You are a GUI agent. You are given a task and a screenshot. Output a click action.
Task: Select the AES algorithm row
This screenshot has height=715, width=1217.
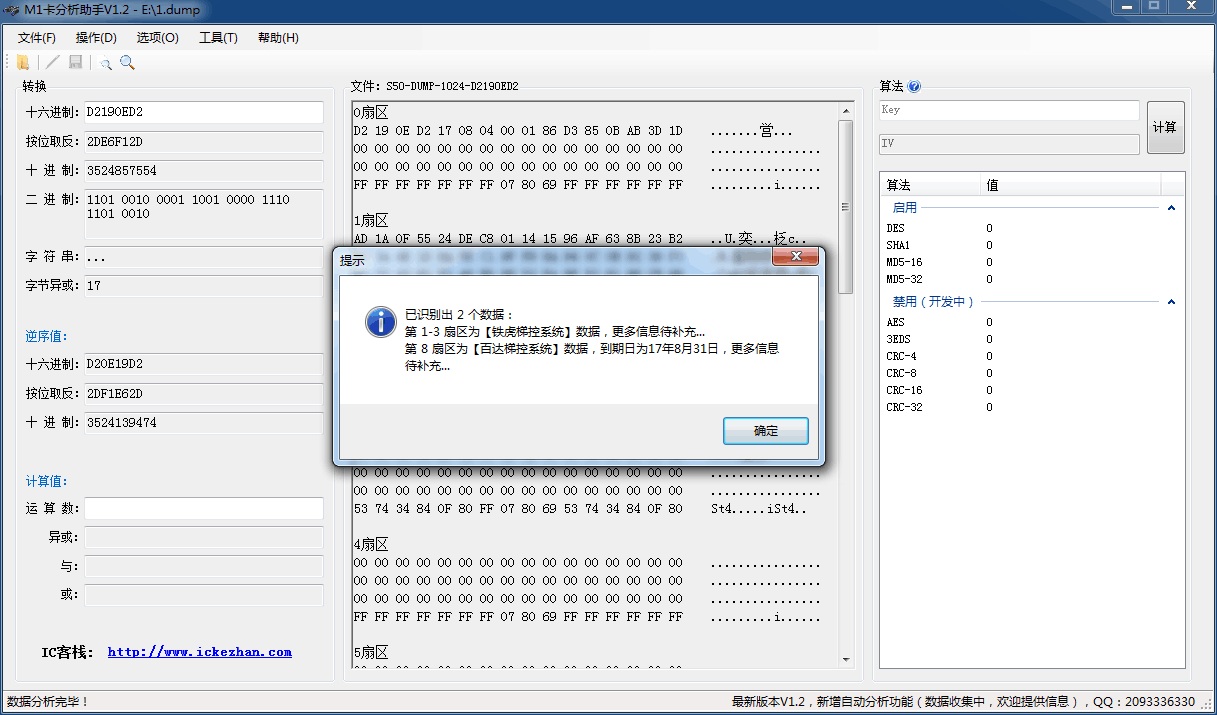coord(1032,322)
